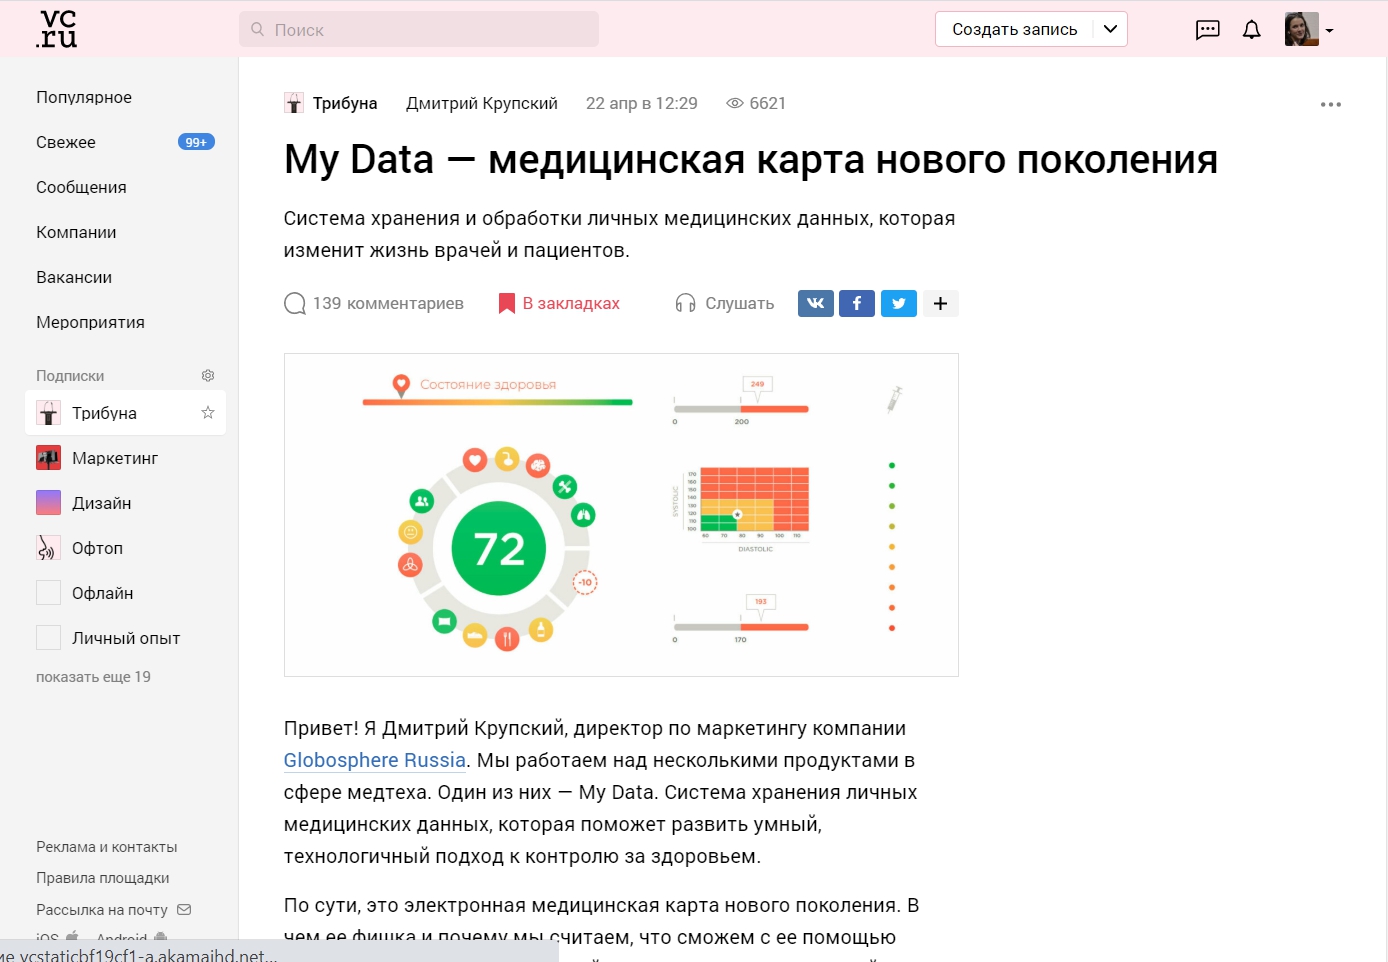Click the 6621 views counter
Screen dimensions: 1388x962
click(756, 103)
